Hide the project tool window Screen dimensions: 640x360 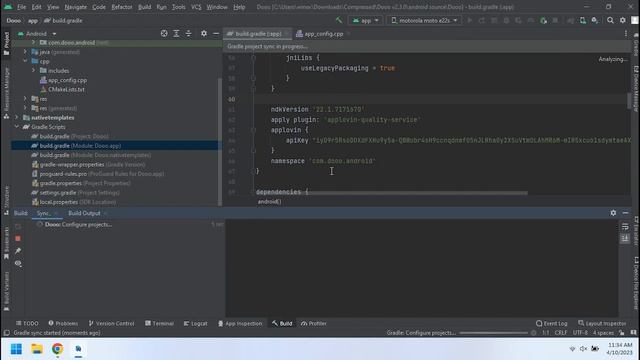216,33
